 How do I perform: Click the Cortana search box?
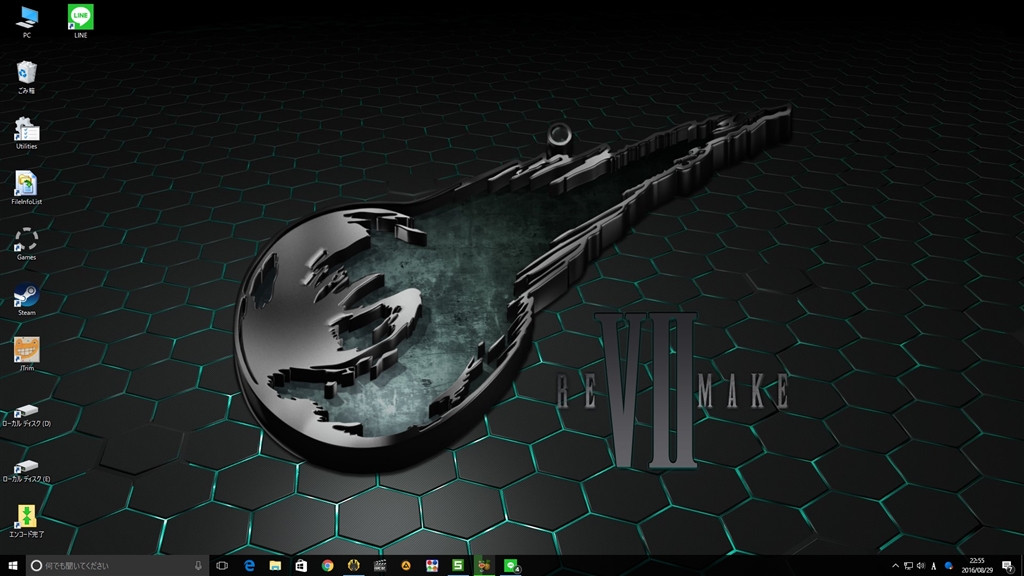118,566
